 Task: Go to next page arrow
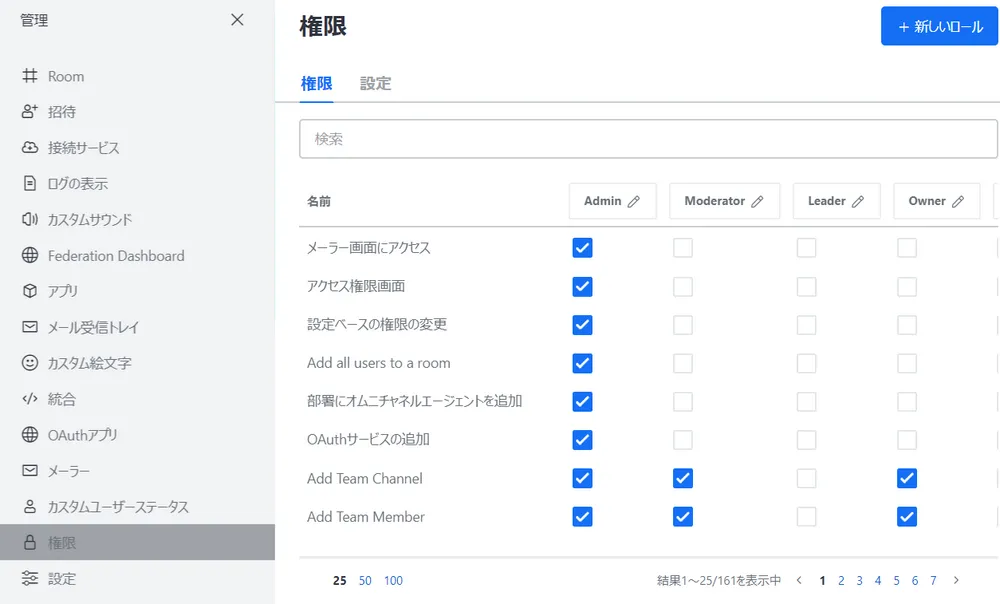(956, 580)
